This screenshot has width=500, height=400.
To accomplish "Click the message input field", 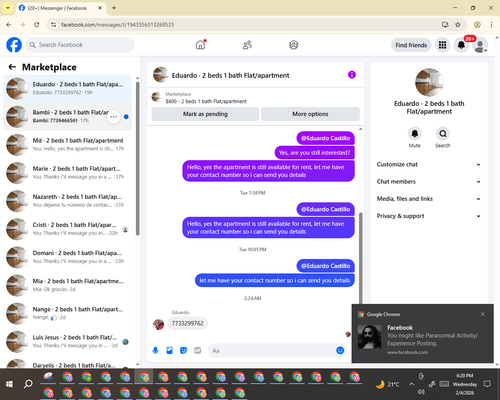I will pos(272,350).
